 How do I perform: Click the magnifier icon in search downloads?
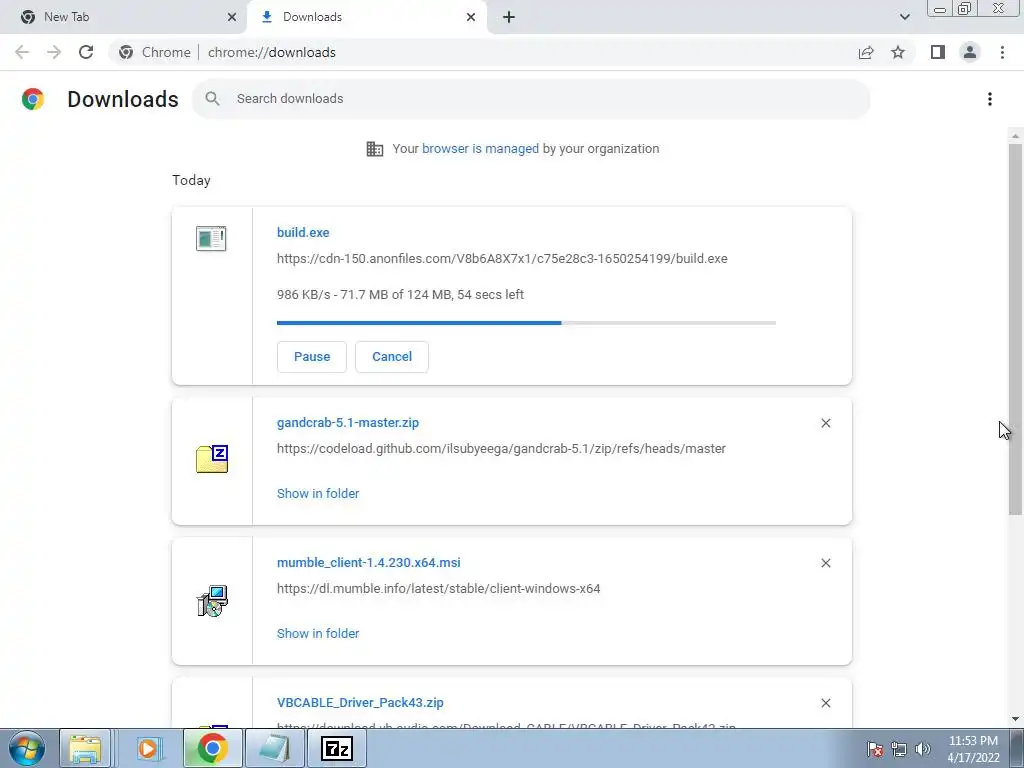212,99
